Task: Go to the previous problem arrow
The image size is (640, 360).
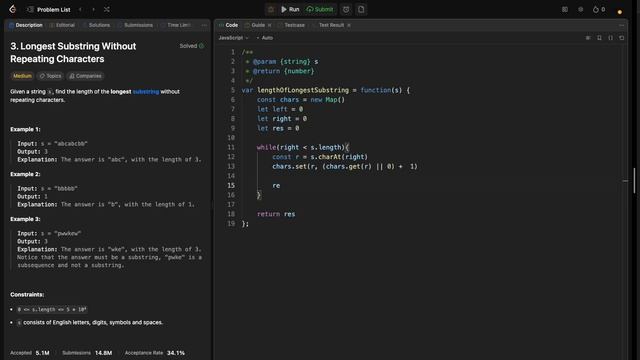Action: pyautogui.click(x=80, y=9)
